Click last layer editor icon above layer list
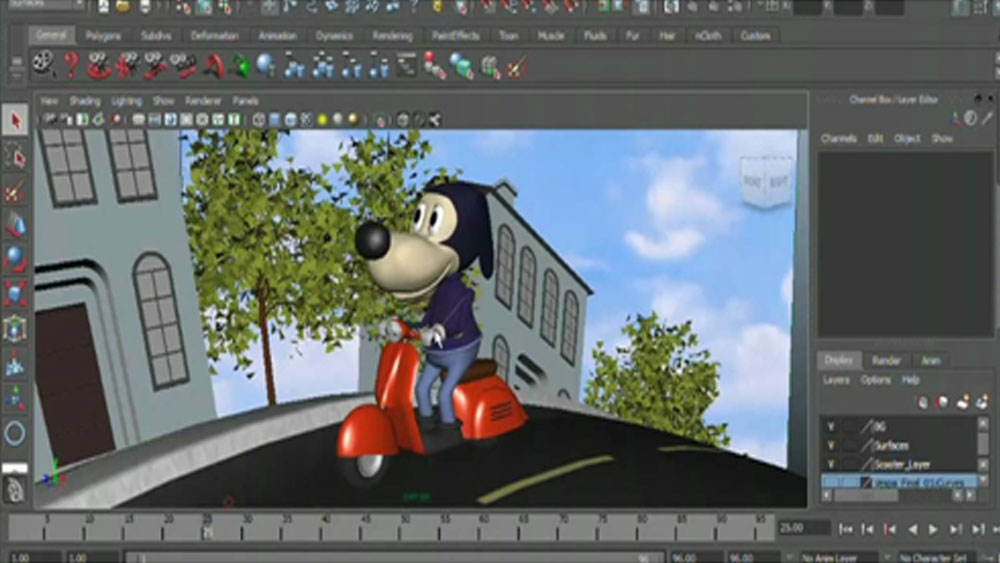 pyautogui.click(x=982, y=402)
